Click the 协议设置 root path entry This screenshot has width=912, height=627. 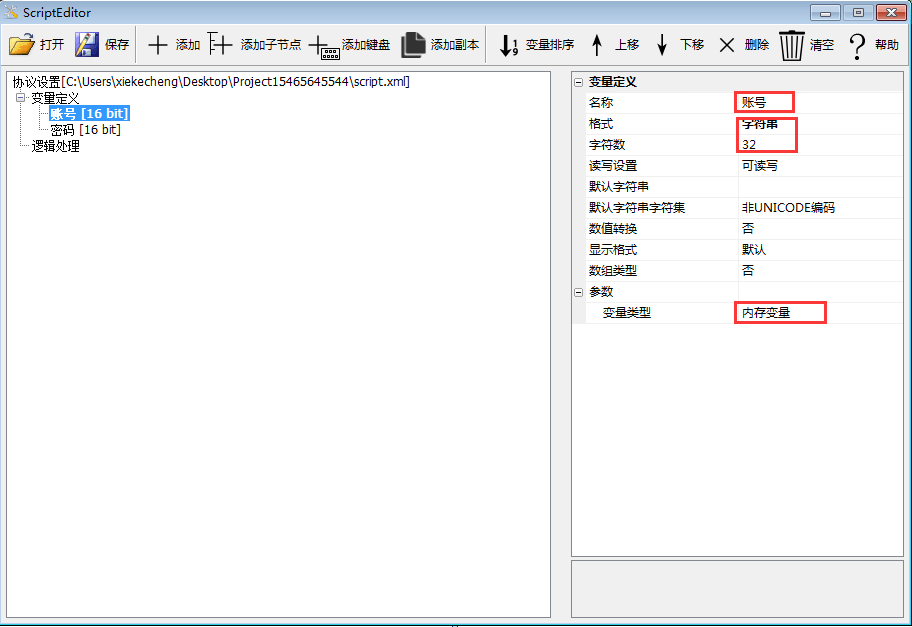(211, 81)
